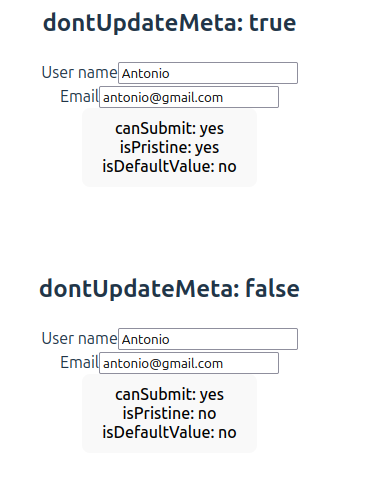Viewport: 369px width, 482px height.
Task: Click the "dontUpdateMeta: false" heading
Action: click(169, 289)
